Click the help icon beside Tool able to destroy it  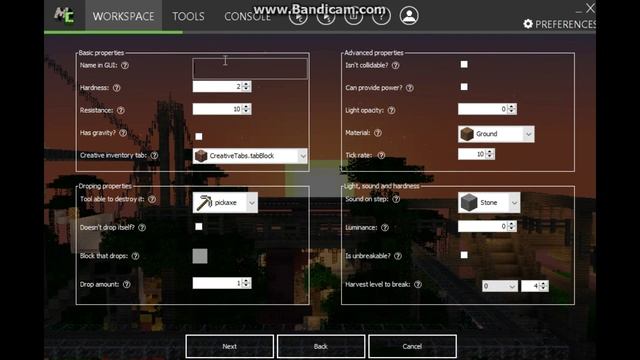[x=152, y=199]
